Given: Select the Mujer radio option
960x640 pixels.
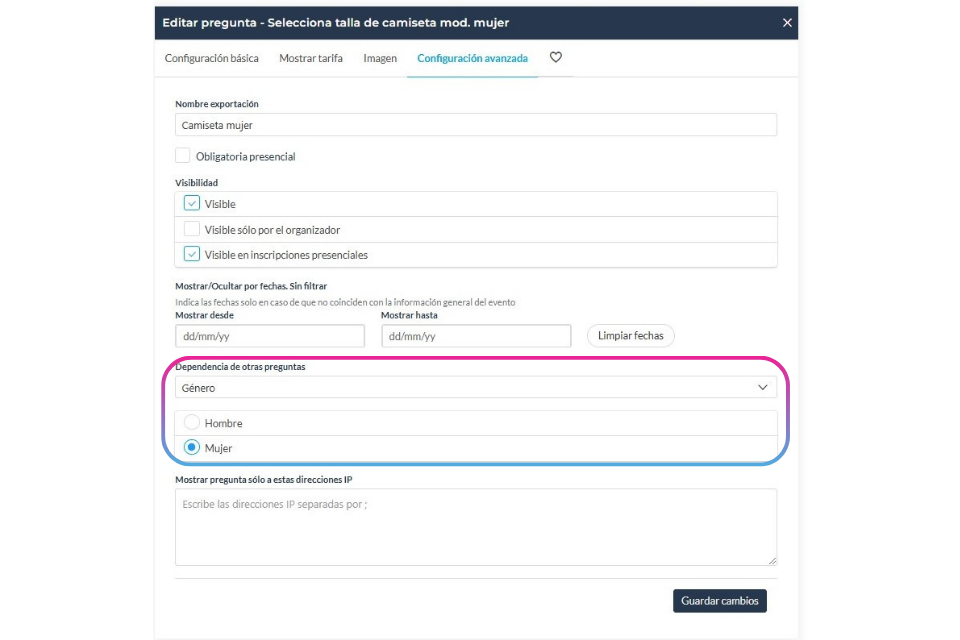Looking at the screenshot, I should tap(192, 448).
